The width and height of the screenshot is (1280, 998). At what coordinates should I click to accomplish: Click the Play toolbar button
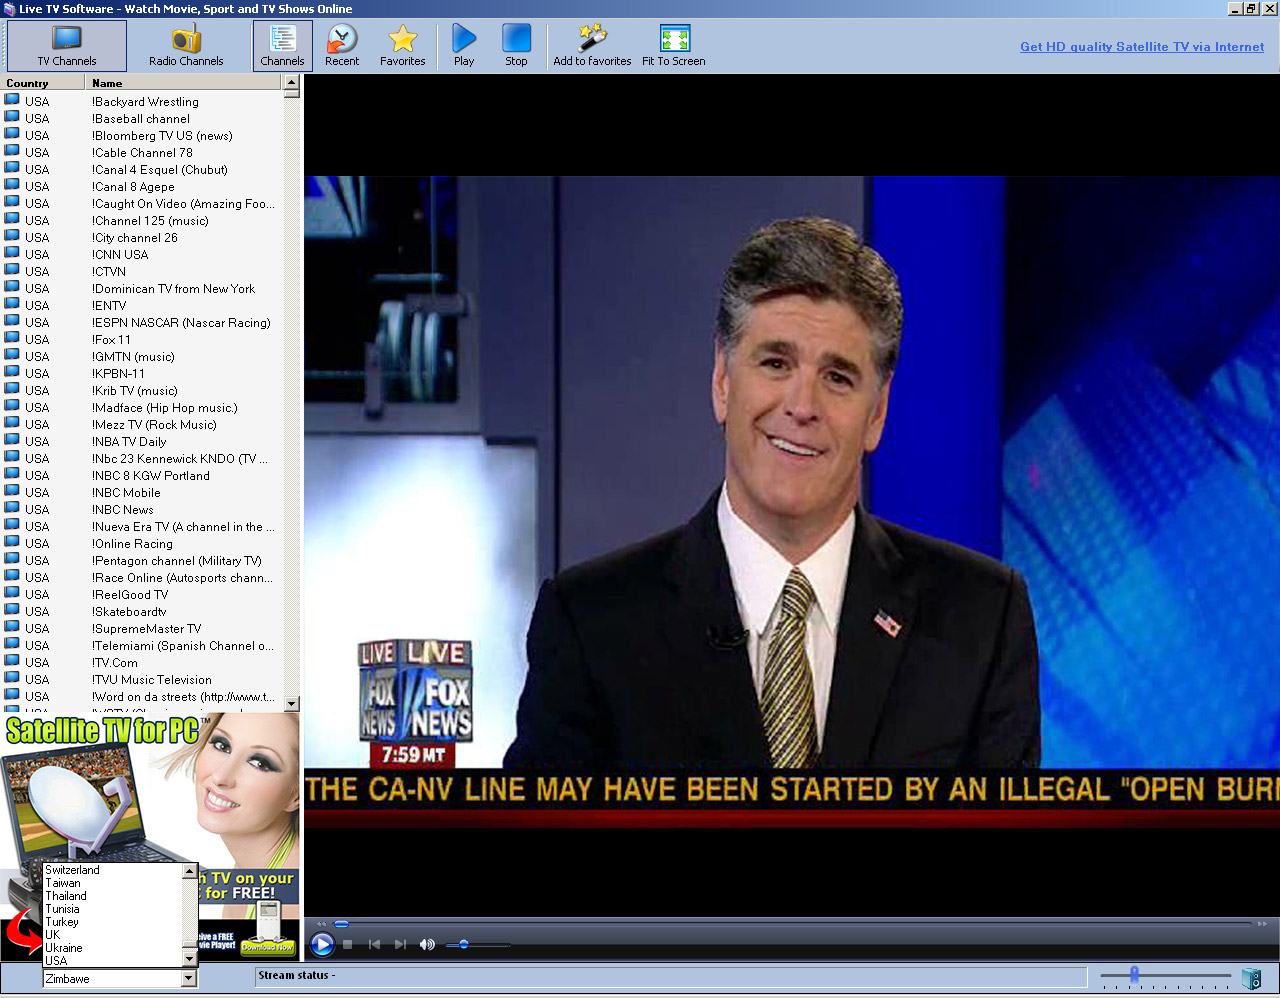(464, 46)
